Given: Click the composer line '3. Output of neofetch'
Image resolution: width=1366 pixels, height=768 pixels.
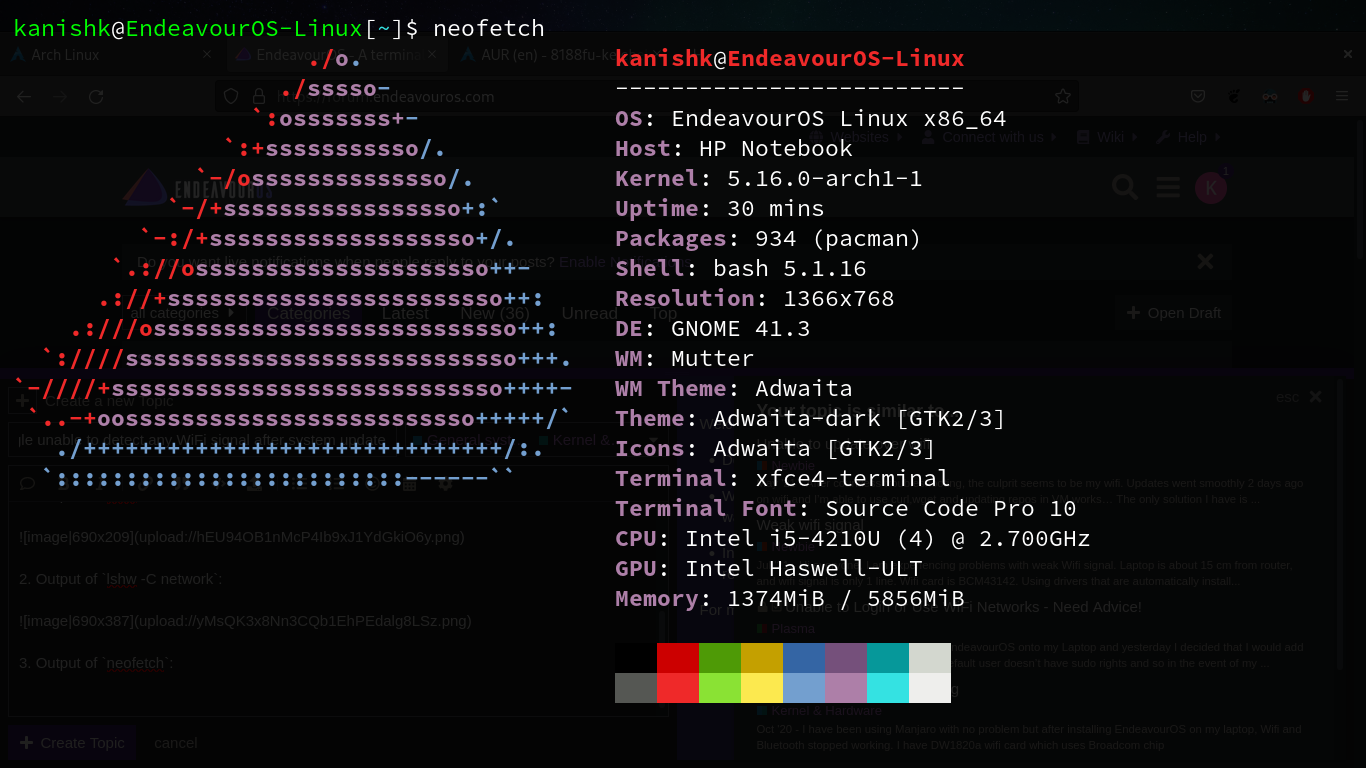Looking at the screenshot, I should pos(96,663).
